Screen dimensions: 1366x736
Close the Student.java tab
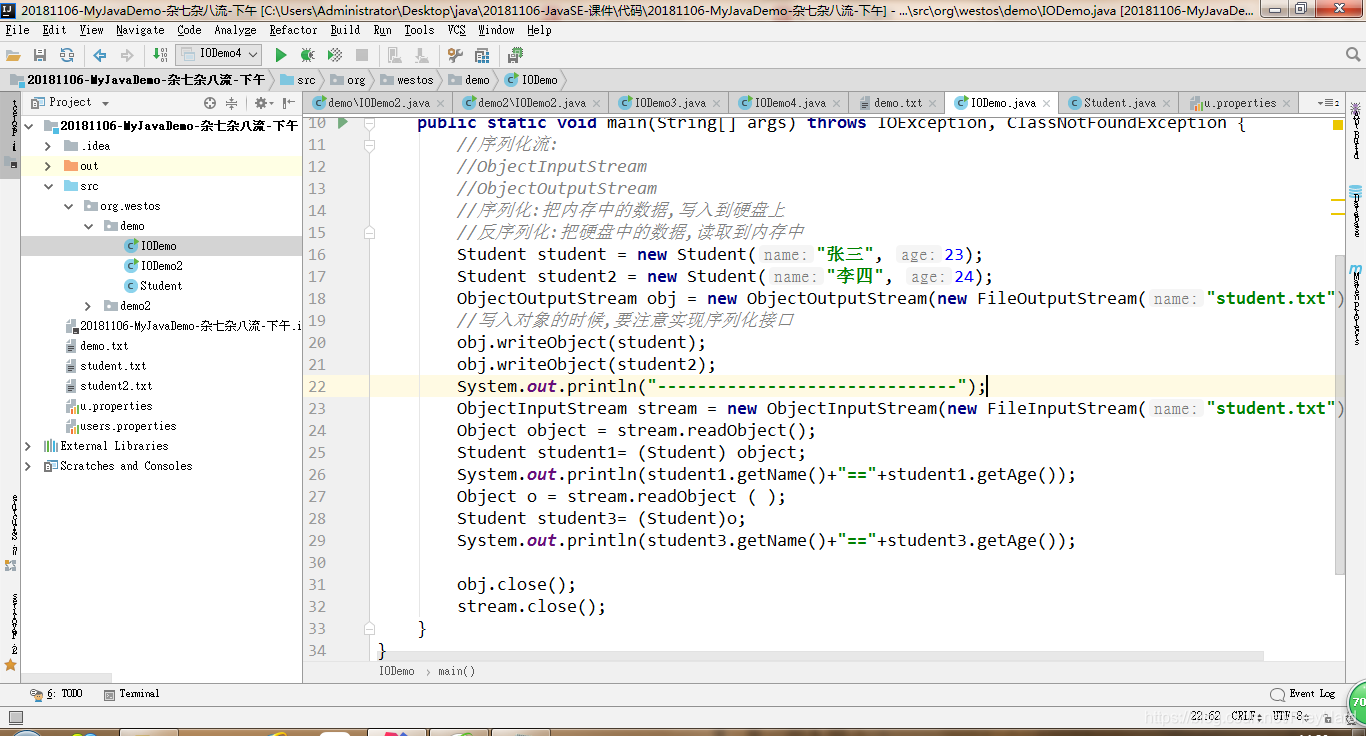(1168, 103)
